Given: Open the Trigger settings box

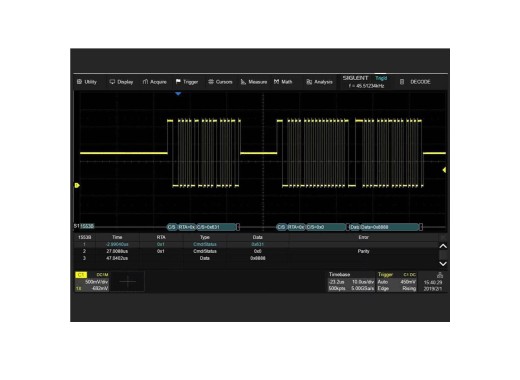Looking at the screenshot, I should click(397, 282).
